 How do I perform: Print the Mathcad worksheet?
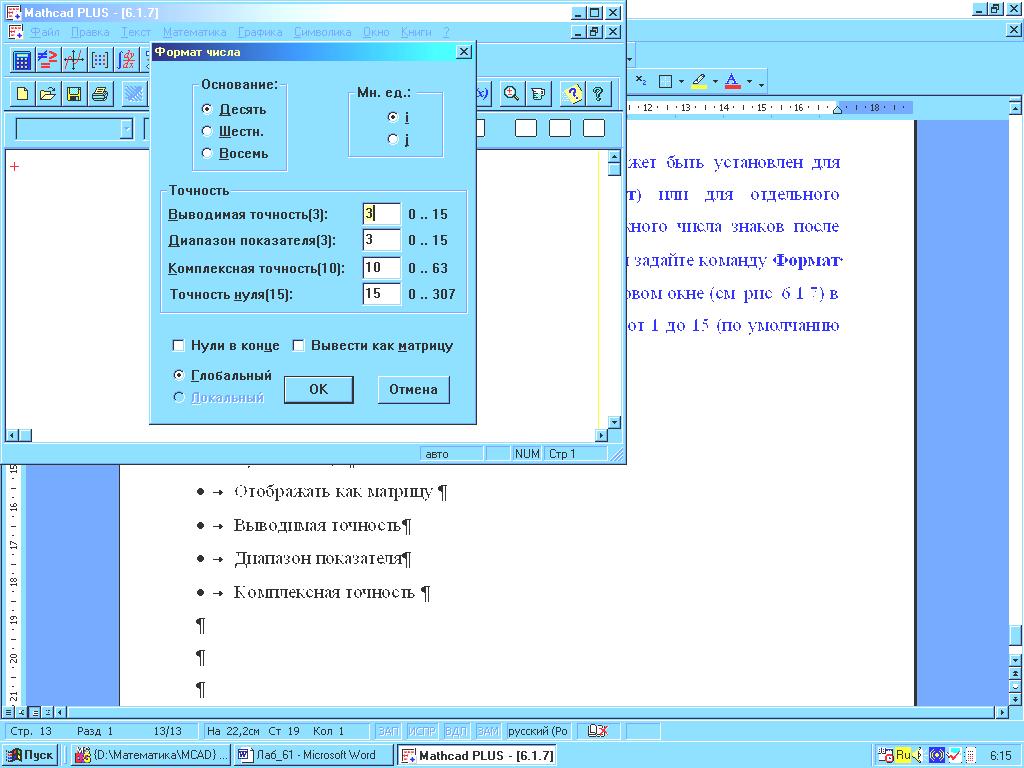(99, 94)
